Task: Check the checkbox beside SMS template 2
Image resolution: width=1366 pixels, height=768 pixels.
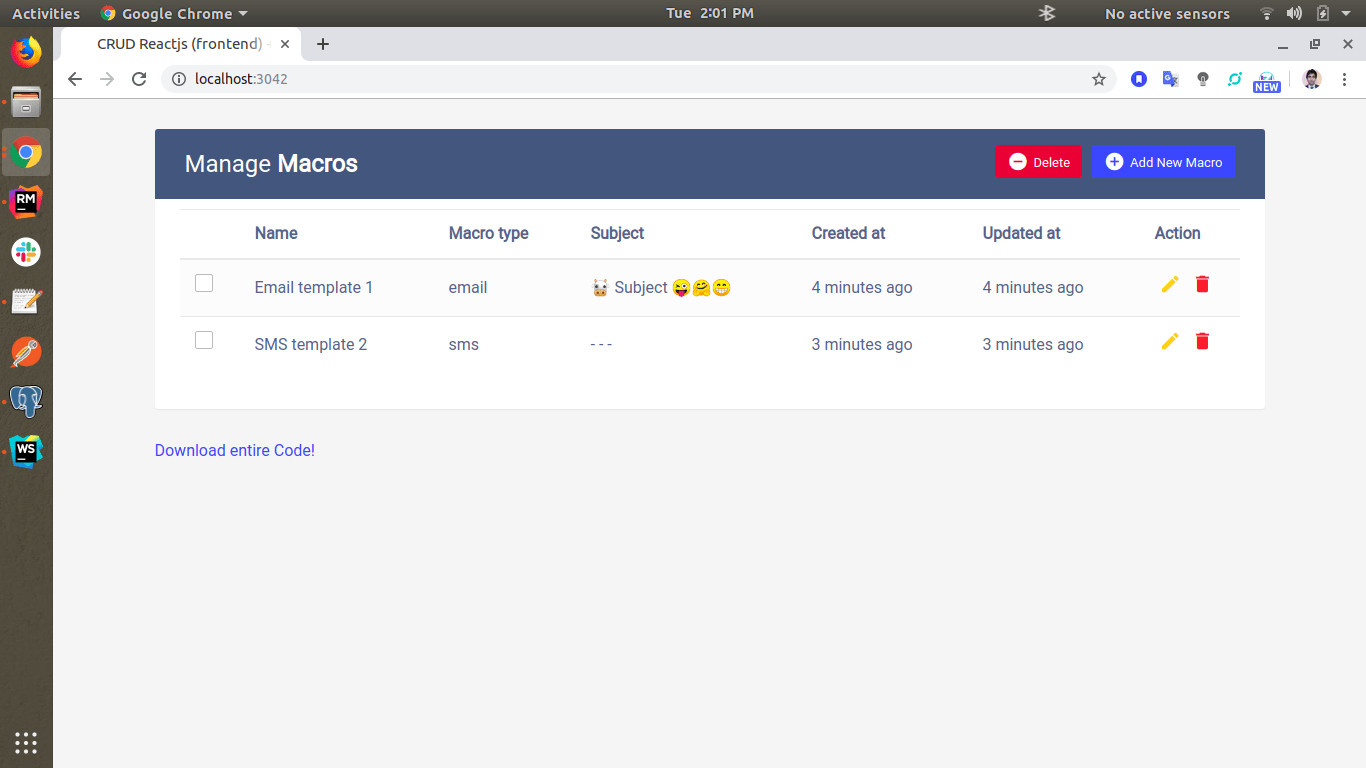Action: 203,339
